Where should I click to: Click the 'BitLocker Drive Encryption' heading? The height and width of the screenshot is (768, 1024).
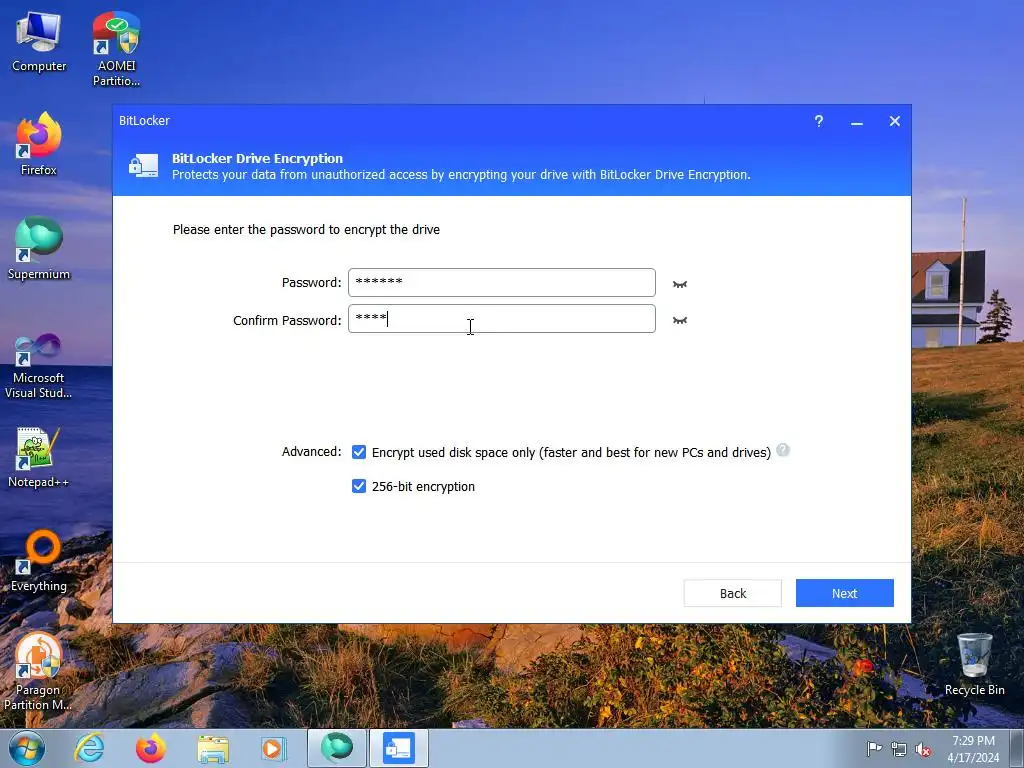257,158
